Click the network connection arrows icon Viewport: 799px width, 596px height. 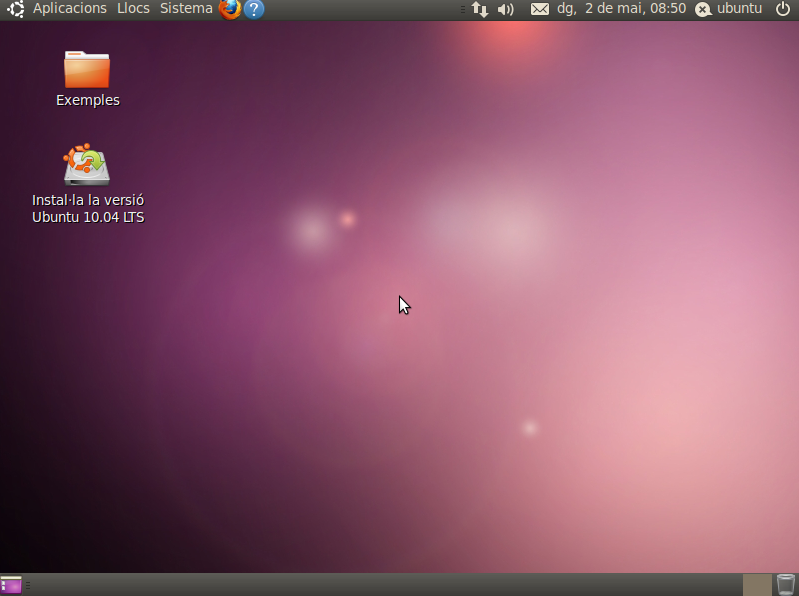480,9
